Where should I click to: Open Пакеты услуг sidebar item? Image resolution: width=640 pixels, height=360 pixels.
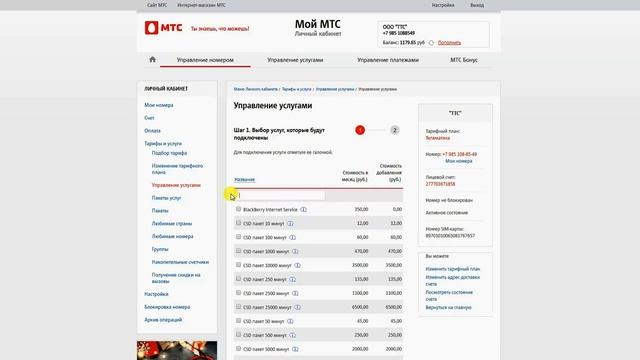coord(166,198)
